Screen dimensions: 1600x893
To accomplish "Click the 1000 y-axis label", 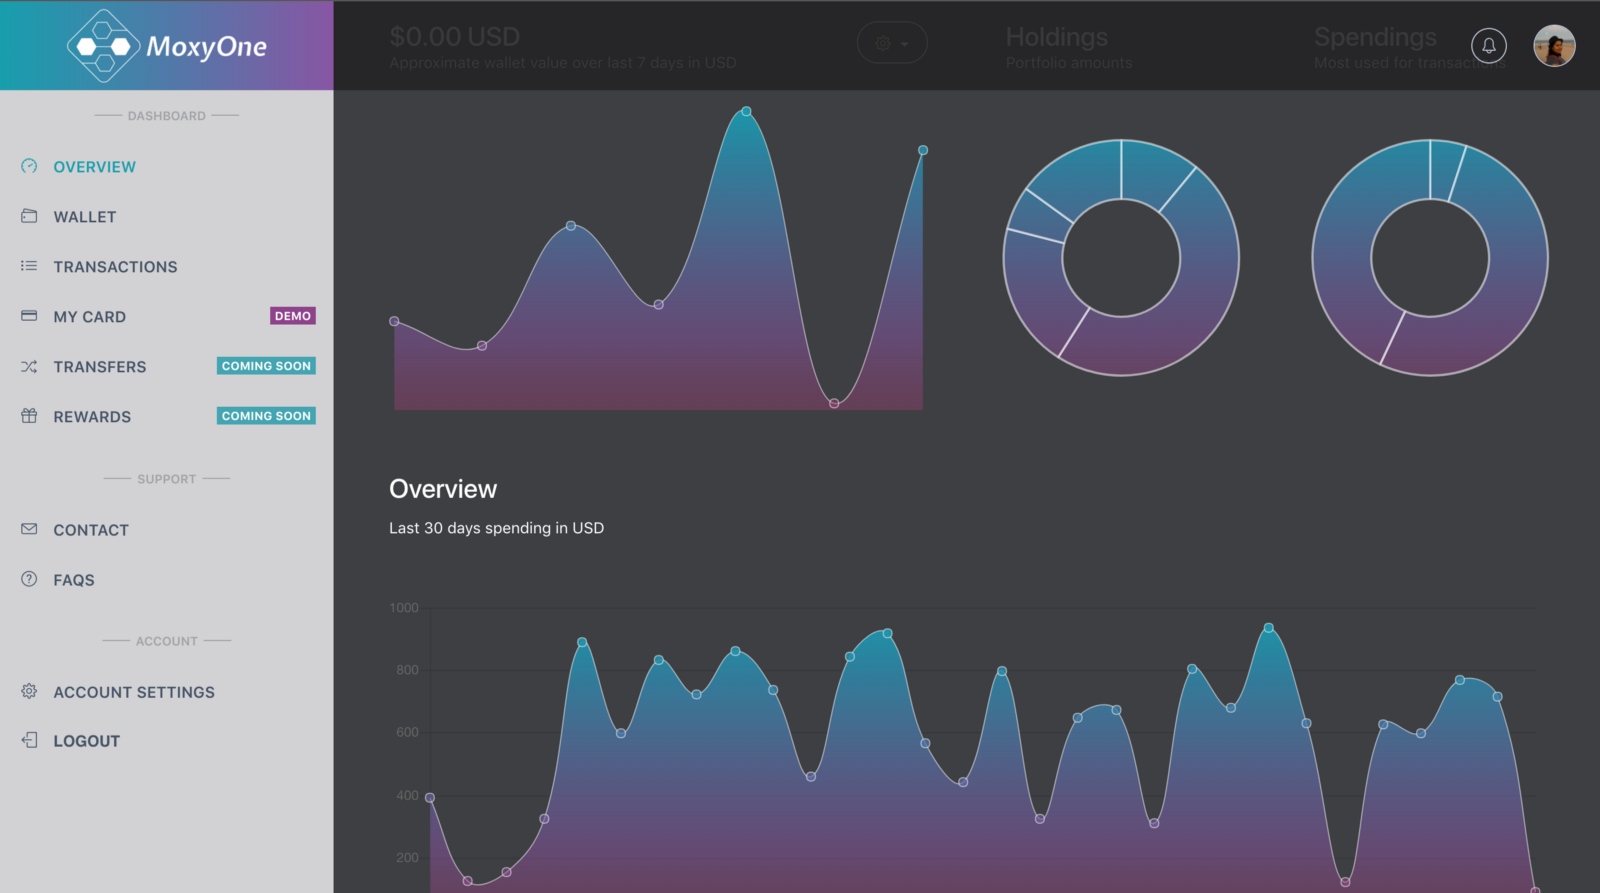I will [404, 608].
